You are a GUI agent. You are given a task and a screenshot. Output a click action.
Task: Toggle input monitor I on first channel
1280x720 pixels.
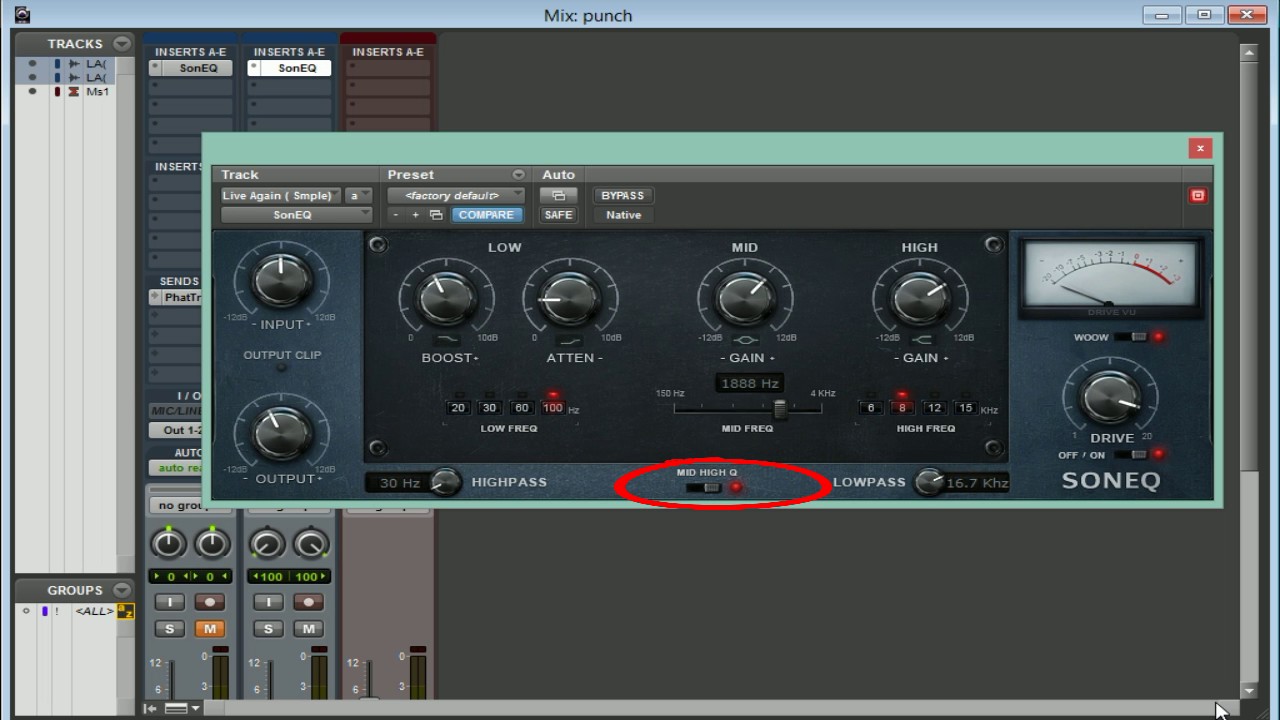click(x=169, y=602)
